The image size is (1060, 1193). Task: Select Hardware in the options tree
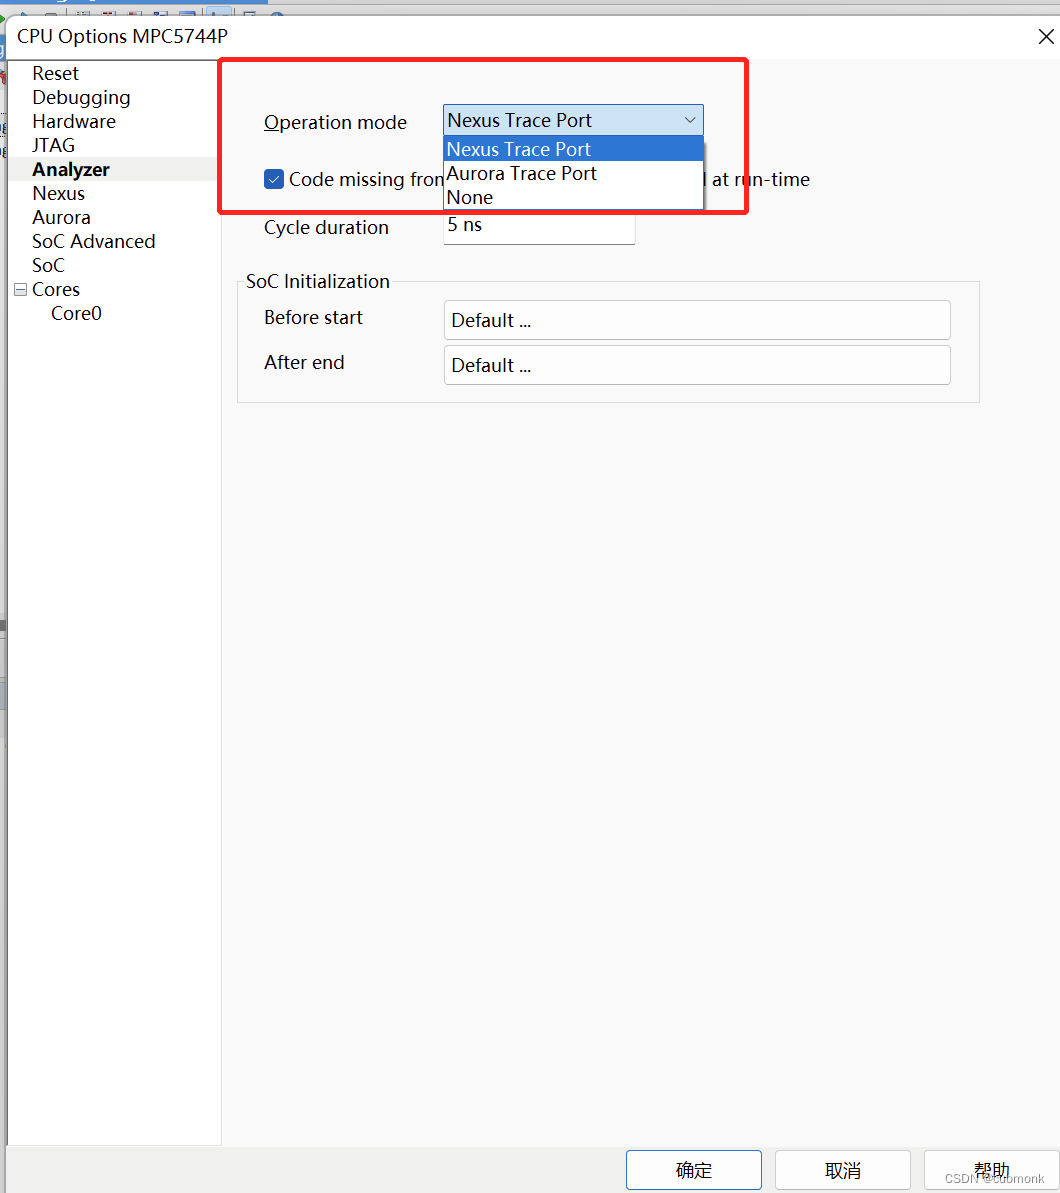(x=74, y=122)
